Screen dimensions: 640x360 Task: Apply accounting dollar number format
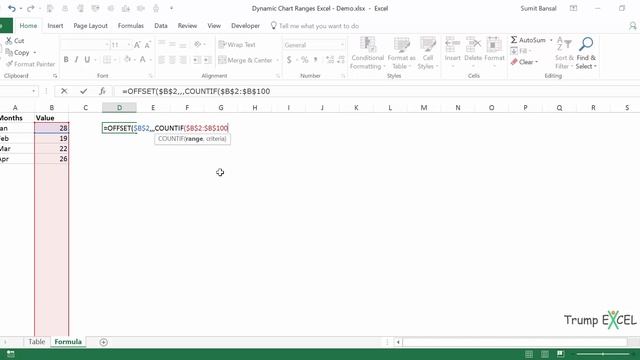(x=289, y=60)
